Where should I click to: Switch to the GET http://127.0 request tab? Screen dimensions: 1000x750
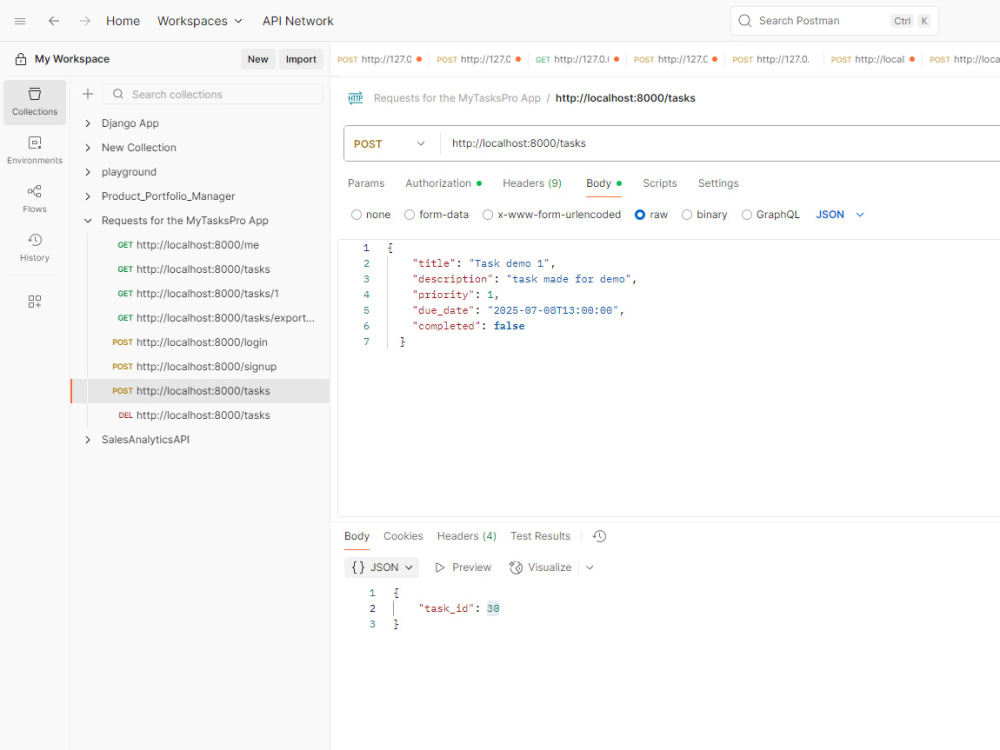pyautogui.click(x=577, y=59)
